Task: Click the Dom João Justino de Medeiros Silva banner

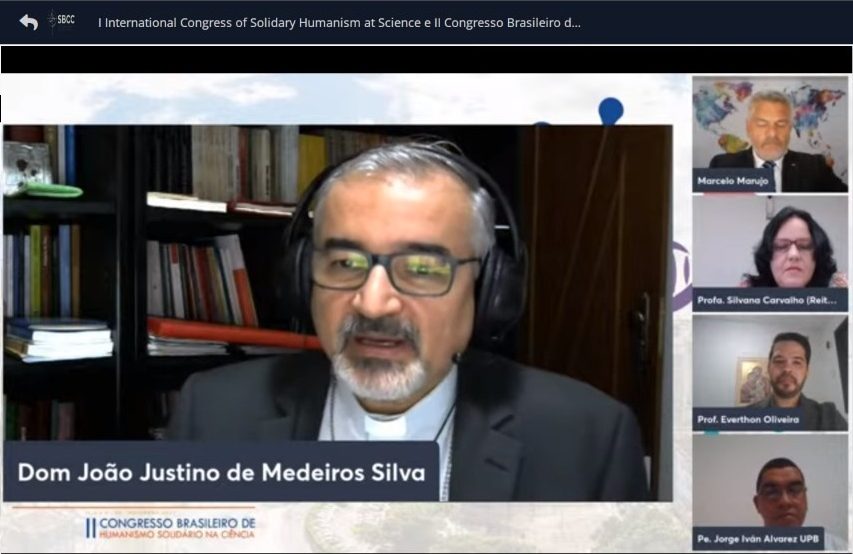Action: (x=221, y=472)
